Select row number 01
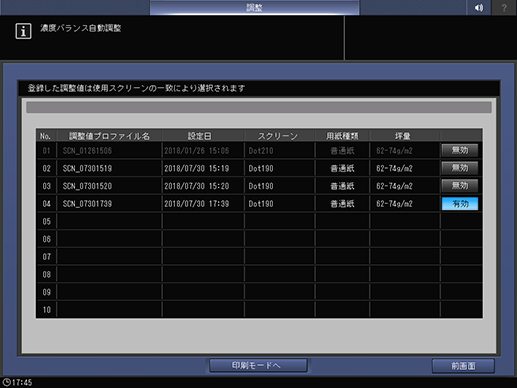The image size is (517, 388). tap(46, 151)
